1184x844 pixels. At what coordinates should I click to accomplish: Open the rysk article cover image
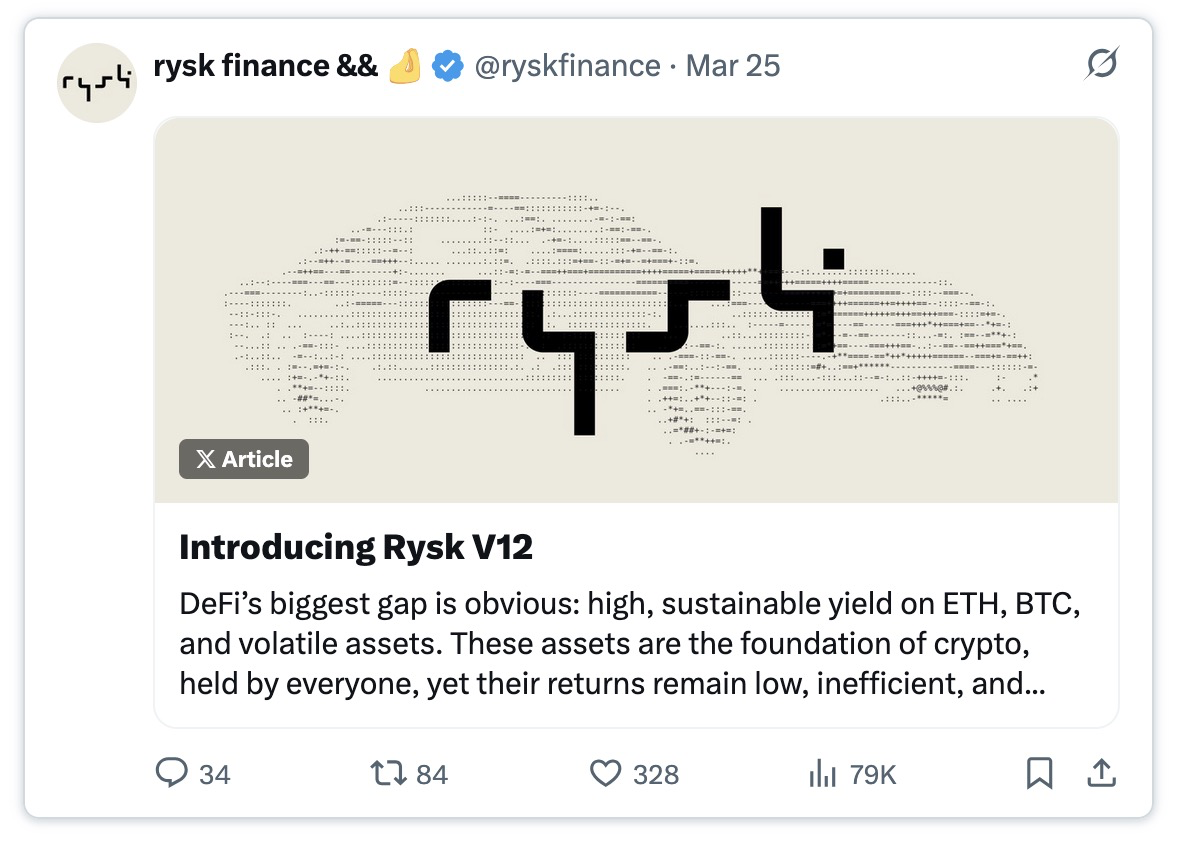(636, 310)
